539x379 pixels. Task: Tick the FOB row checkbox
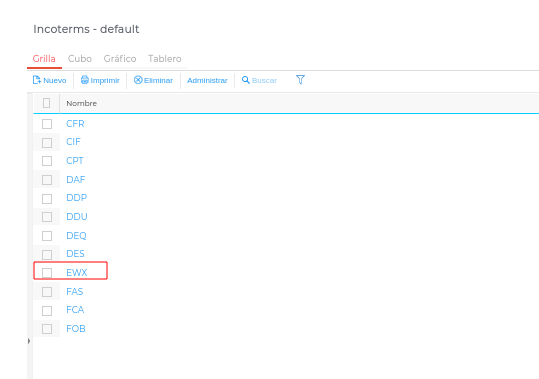pyautogui.click(x=47, y=329)
